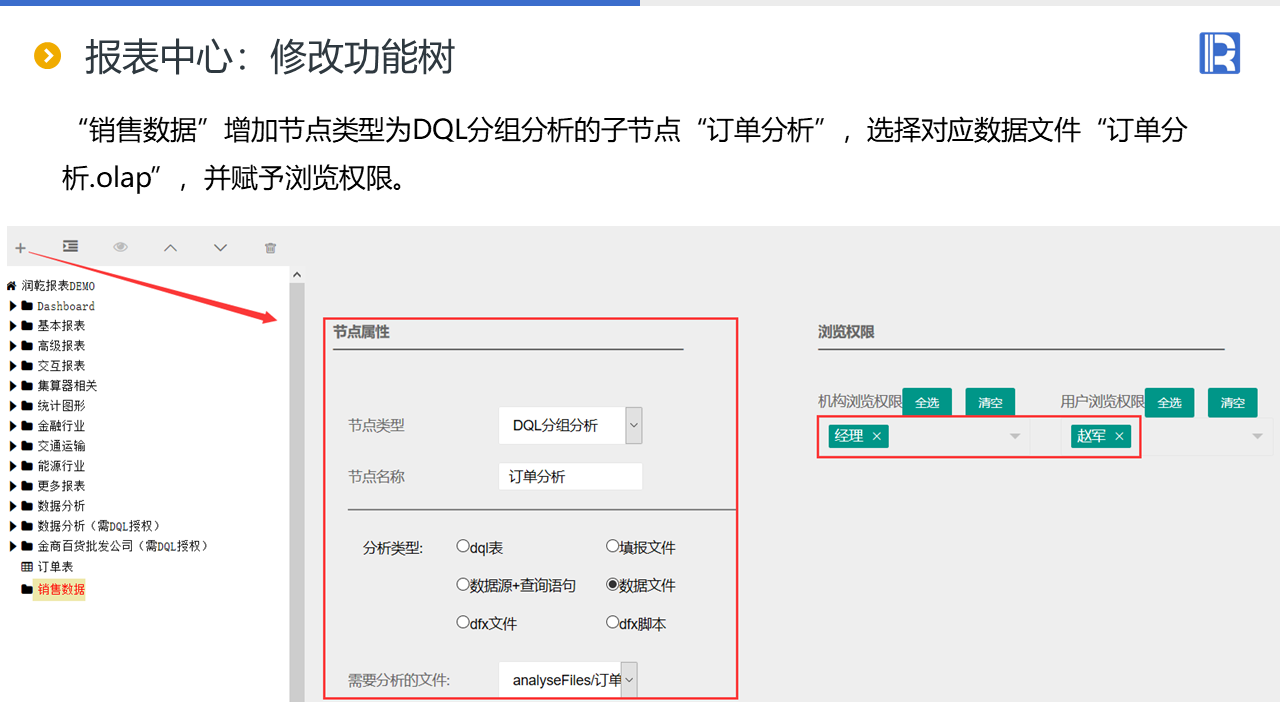Remove the 赵军 tag with its x
1280x720 pixels.
click(x=1119, y=436)
